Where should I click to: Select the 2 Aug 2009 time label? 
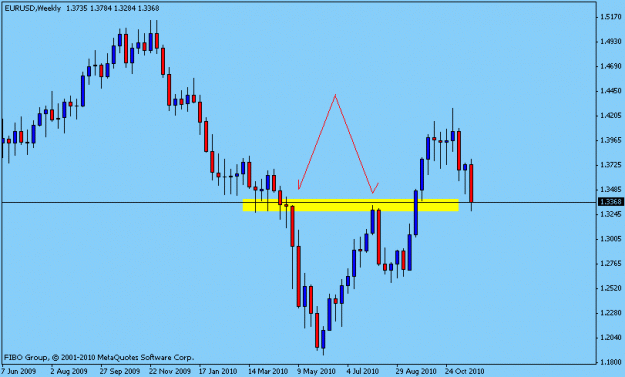click(x=69, y=371)
